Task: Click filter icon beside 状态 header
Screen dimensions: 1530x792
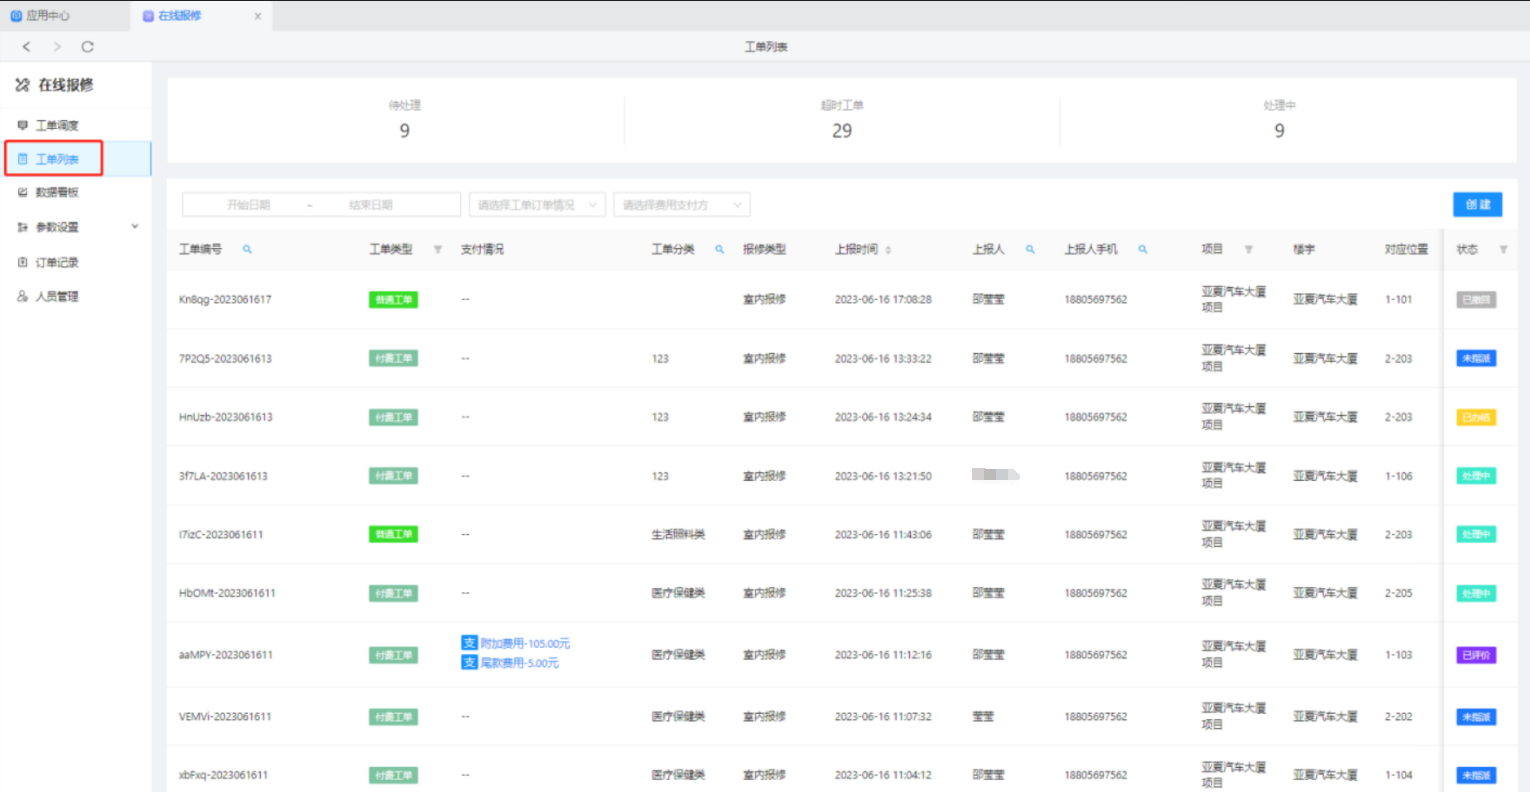Action: click(1503, 250)
